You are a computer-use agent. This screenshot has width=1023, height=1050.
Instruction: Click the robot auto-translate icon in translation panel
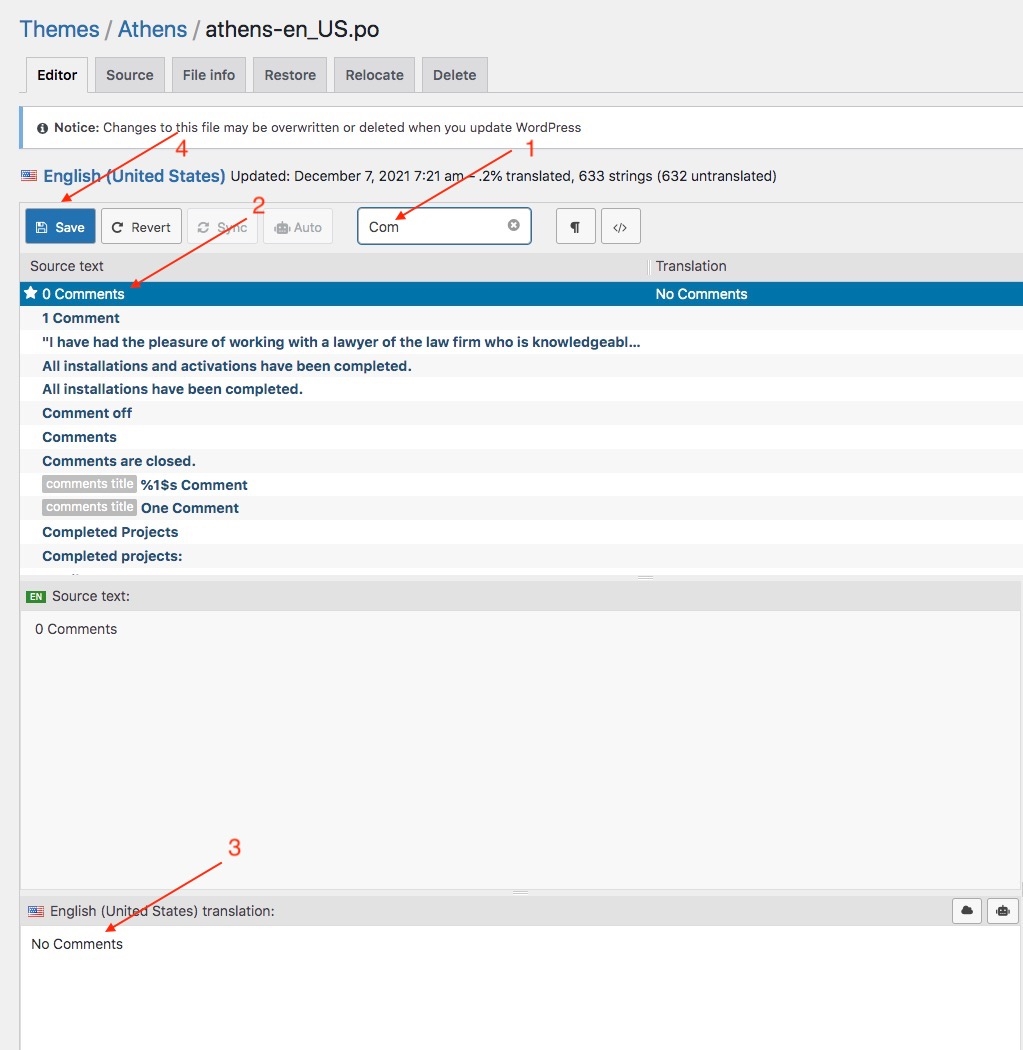click(1002, 911)
